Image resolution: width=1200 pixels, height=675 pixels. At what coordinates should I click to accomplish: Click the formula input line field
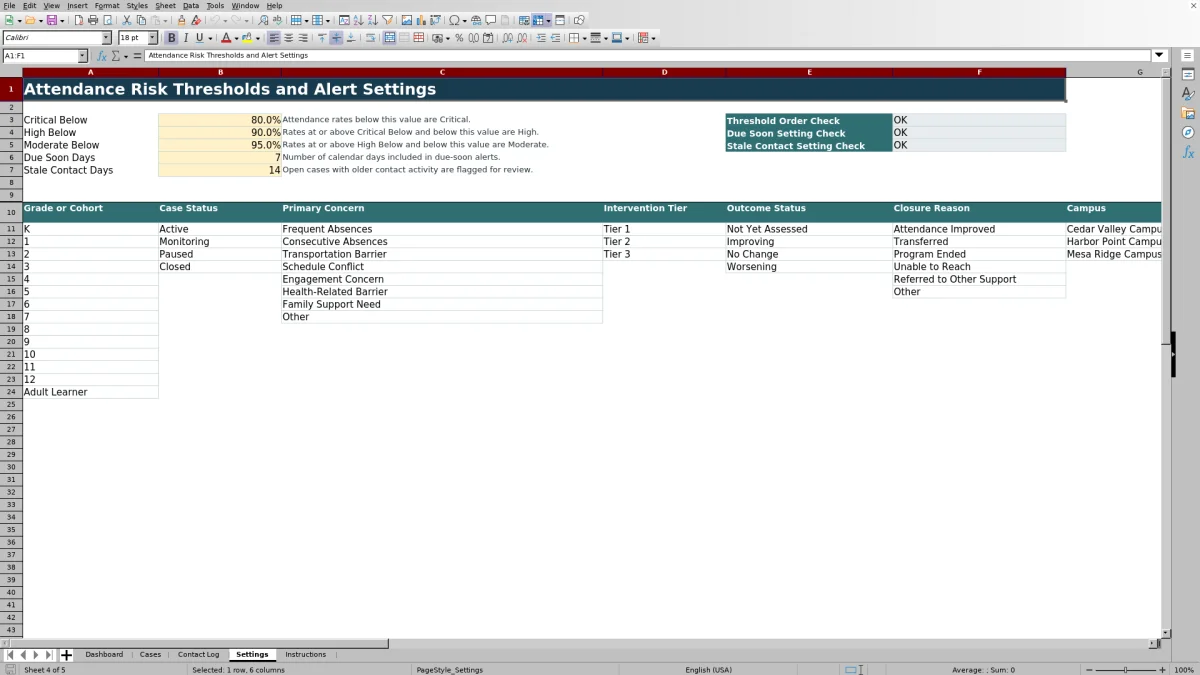click(648, 56)
